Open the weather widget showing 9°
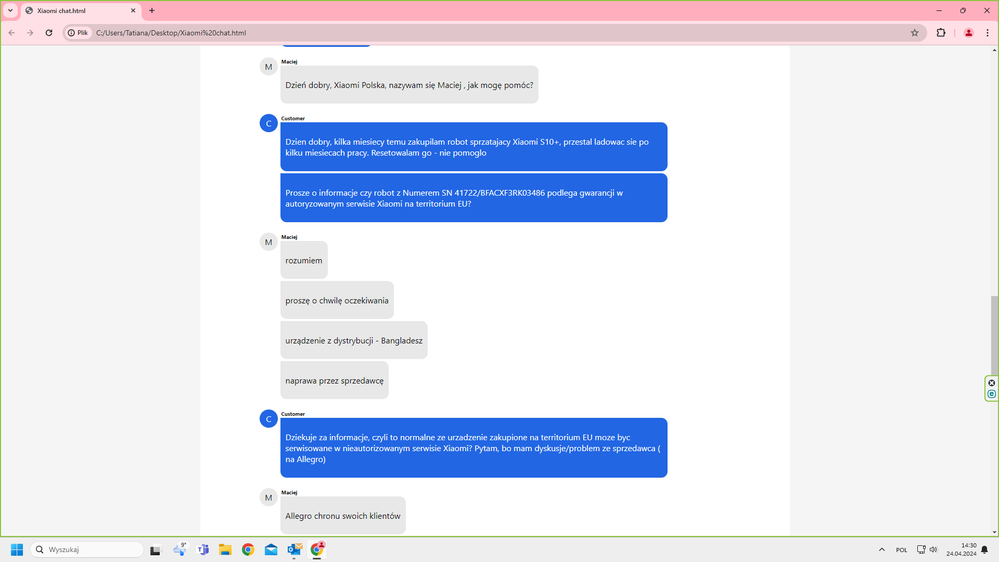 (x=180, y=549)
